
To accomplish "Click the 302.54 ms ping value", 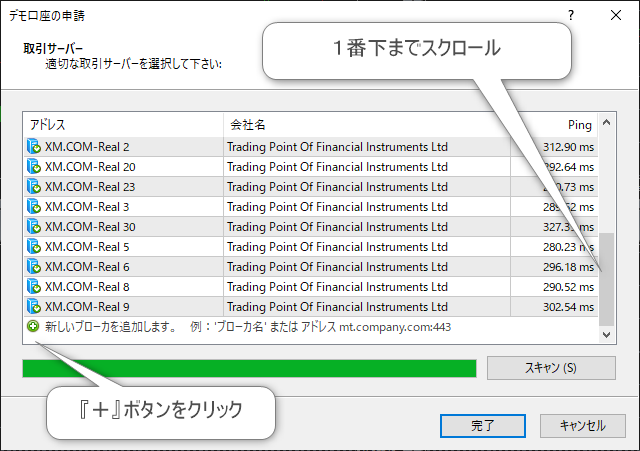I will pyautogui.click(x=568, y=307).
